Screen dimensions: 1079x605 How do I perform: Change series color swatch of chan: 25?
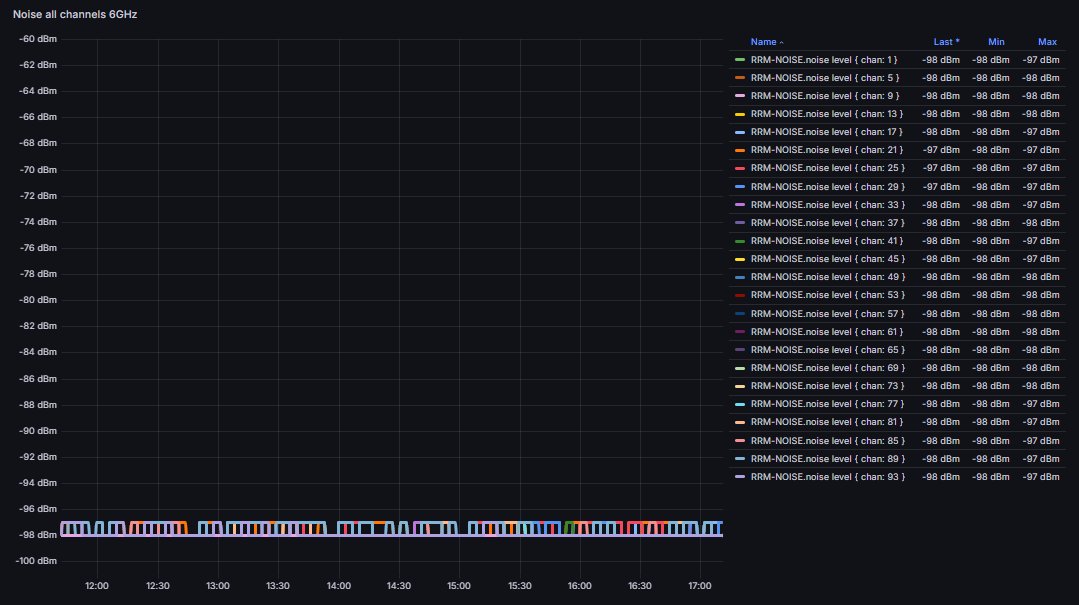[x=740, y=168]
